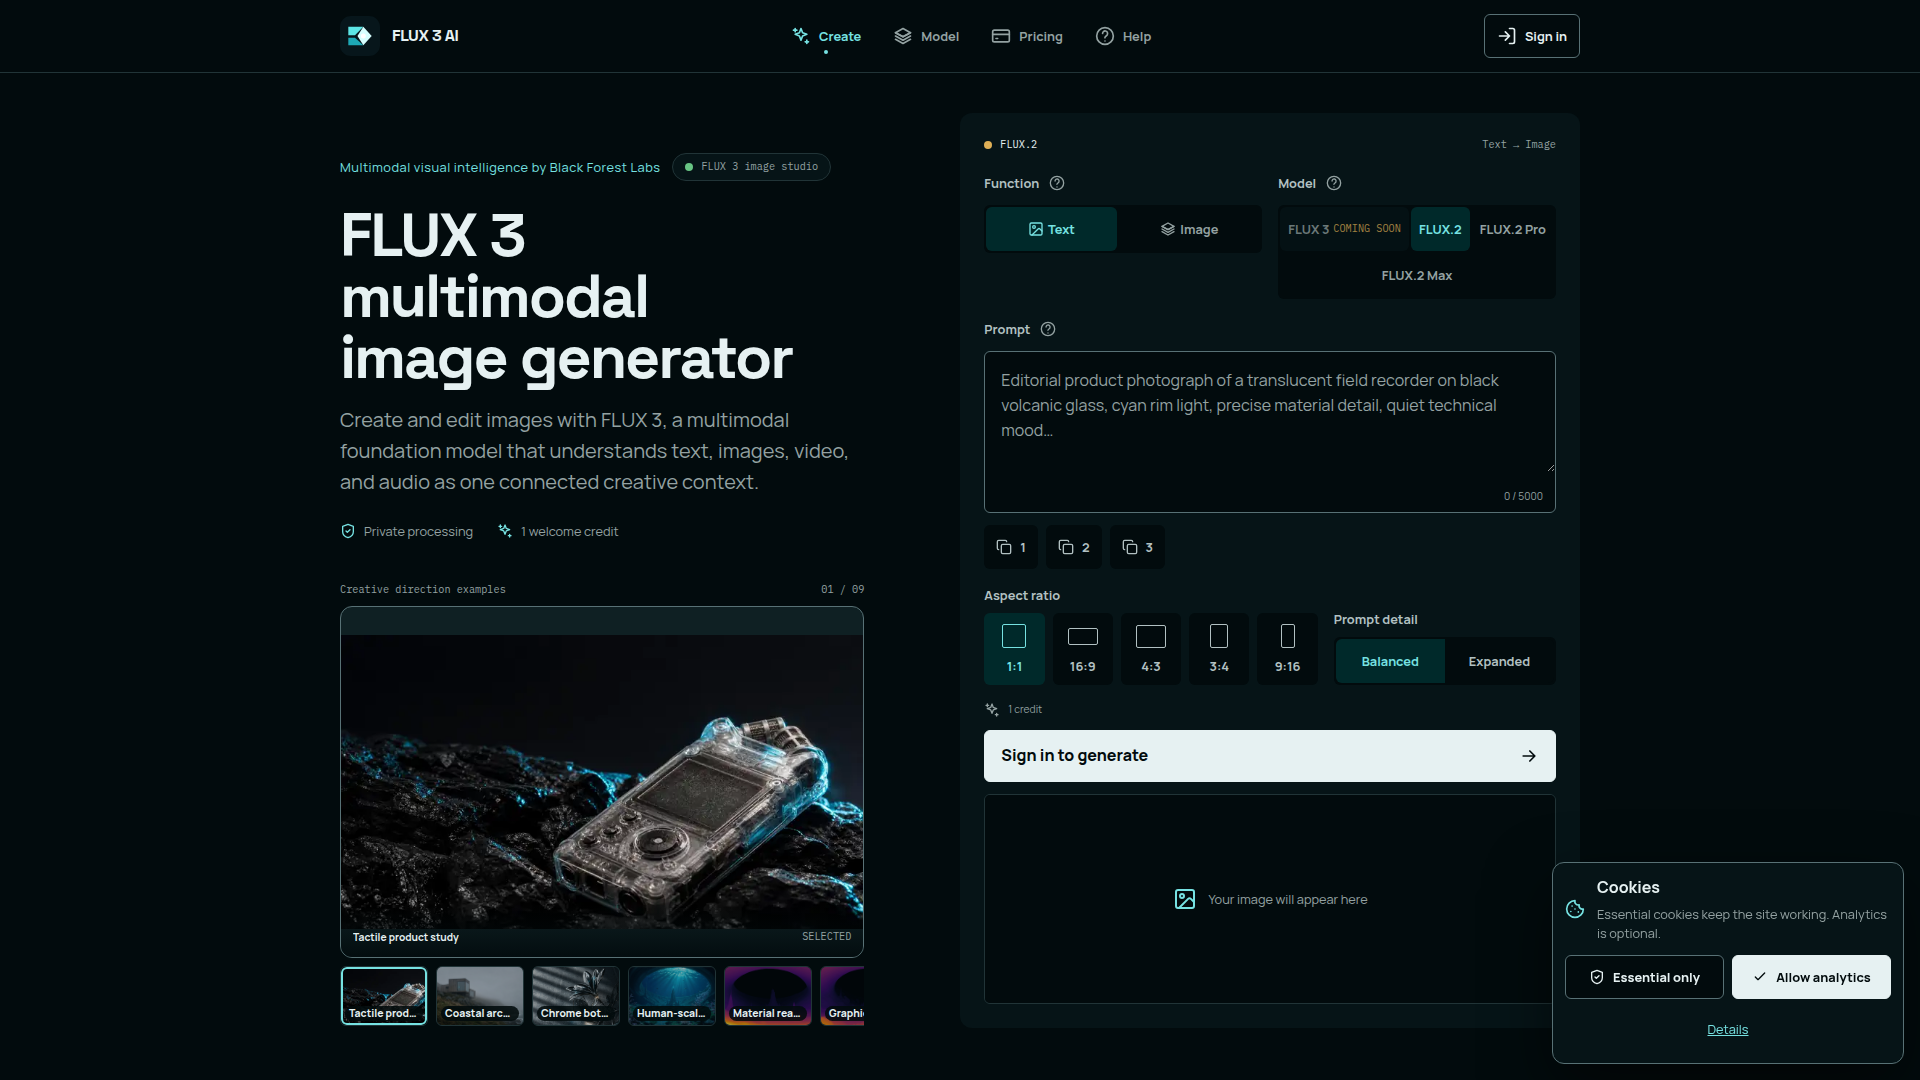Click the arrow on Sign in to generate

(x=1529, y=756)
